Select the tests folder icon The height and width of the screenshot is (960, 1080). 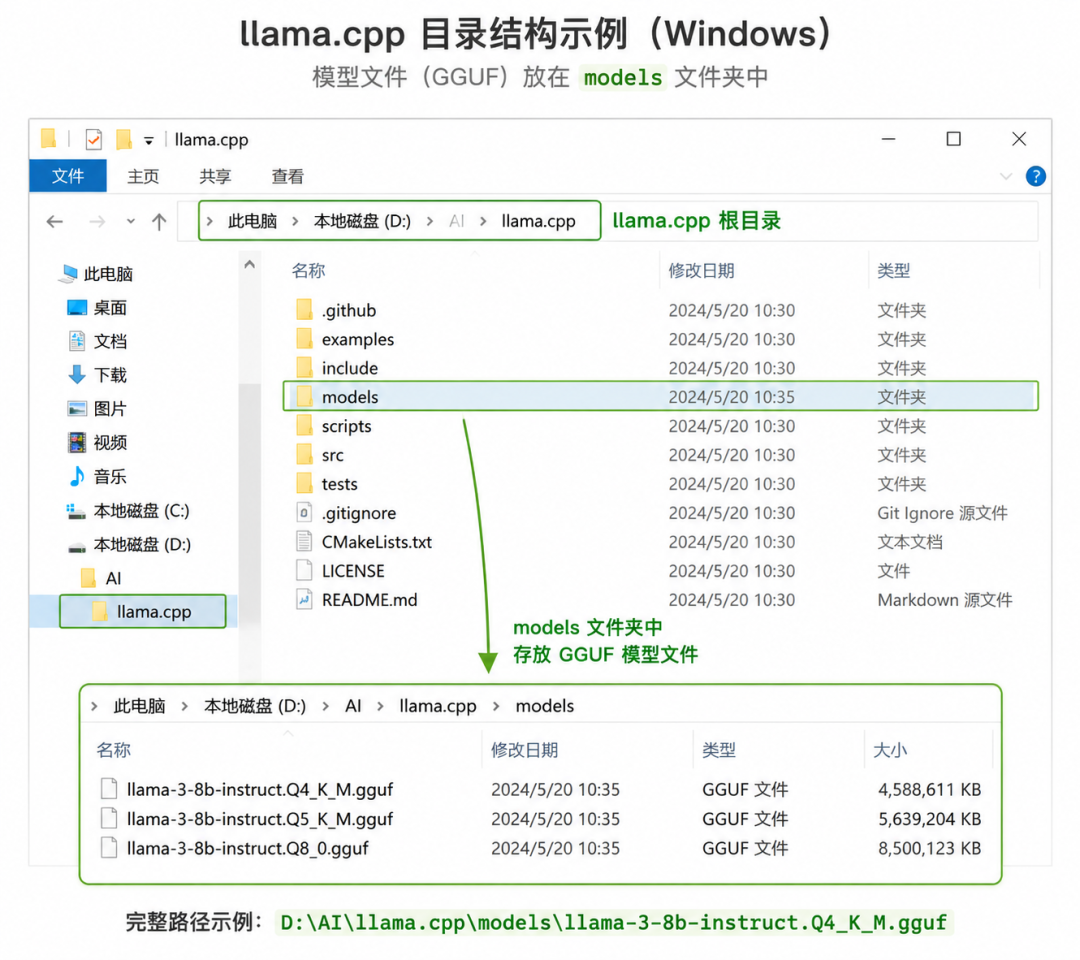304,483
